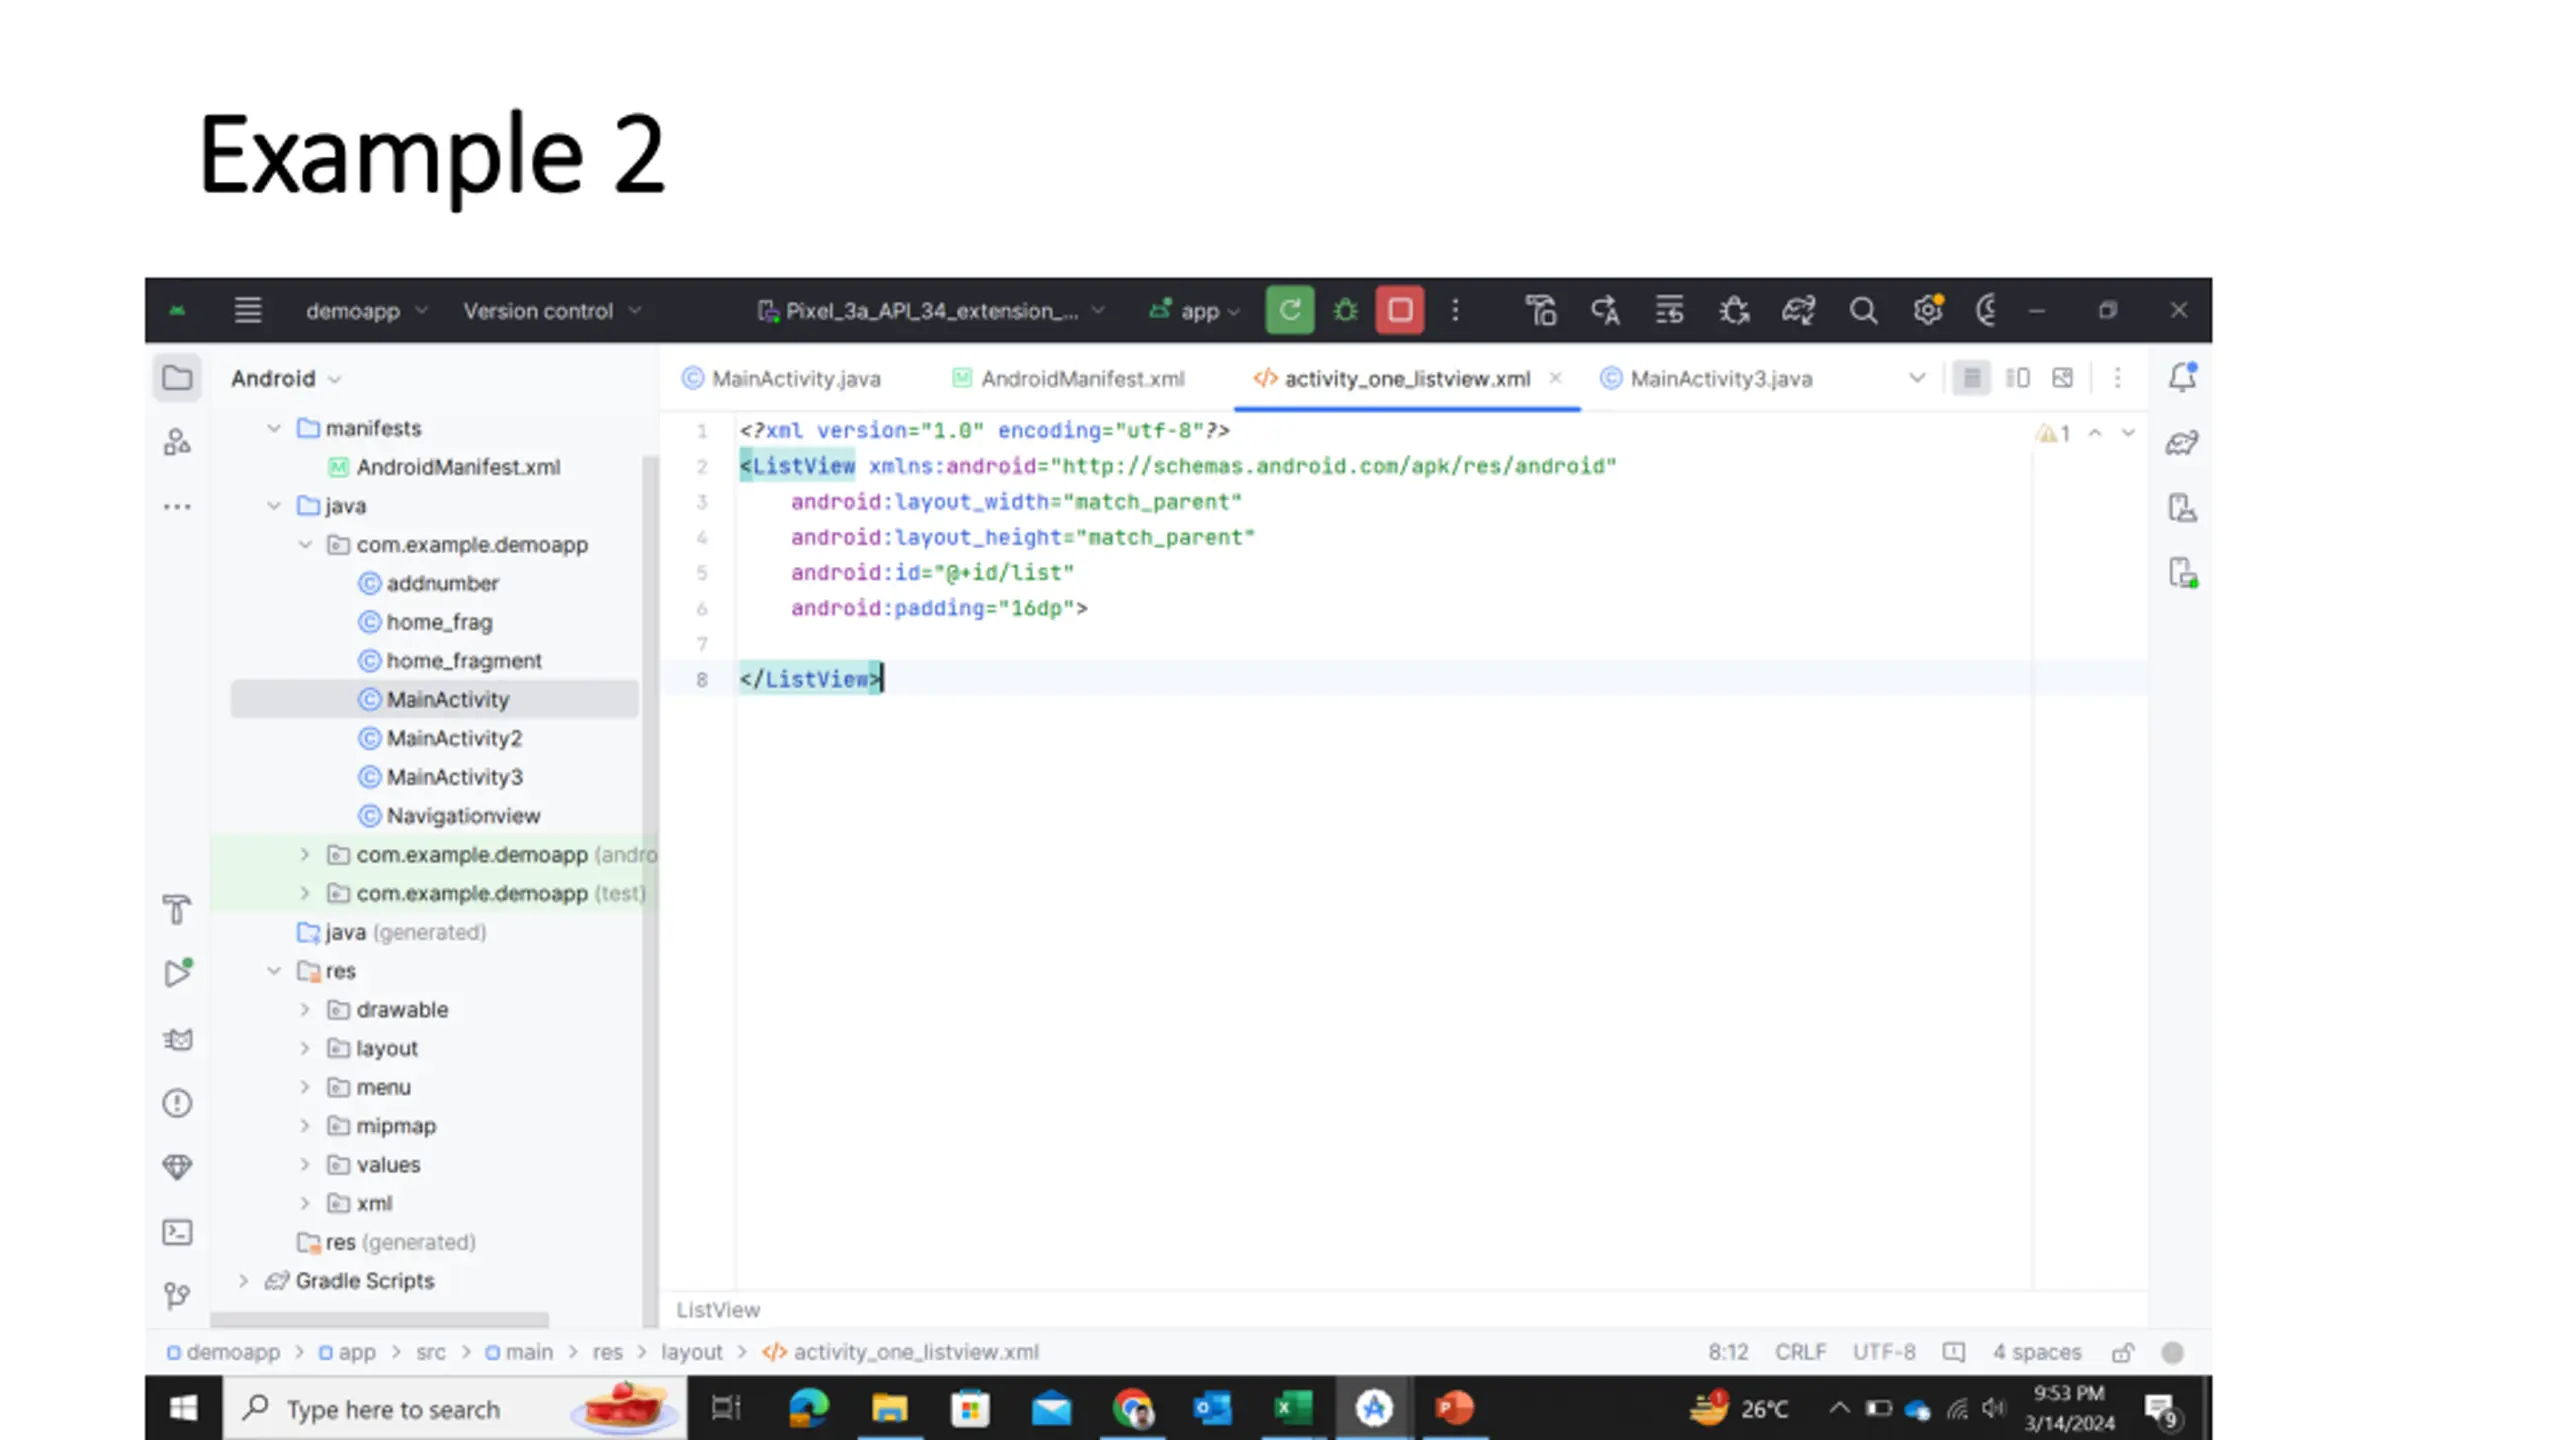
Task: Click the layout breadcrumb in navigation bar
Action: (x=691, y=1351)
